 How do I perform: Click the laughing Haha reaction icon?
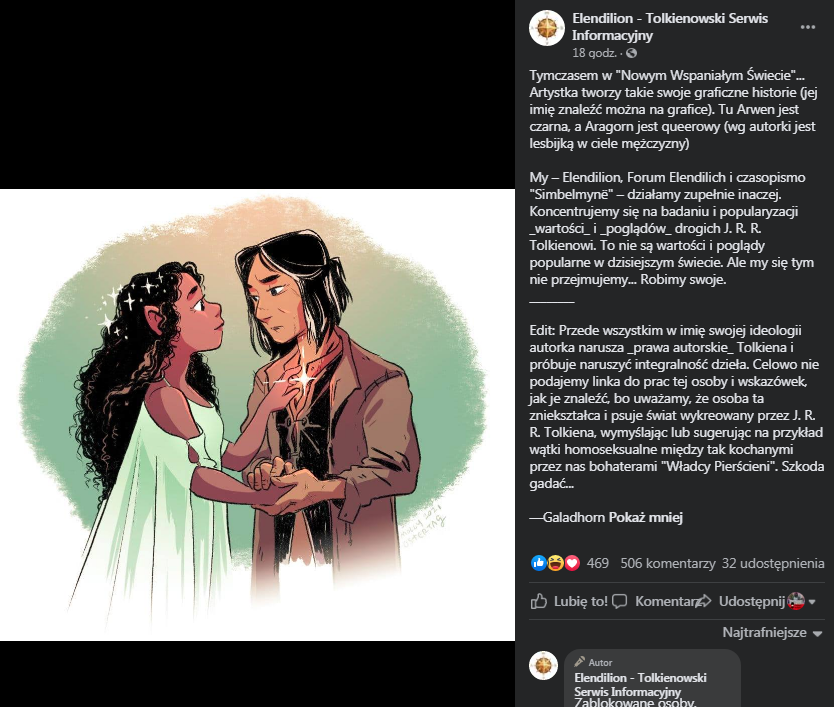pos(555,563)
